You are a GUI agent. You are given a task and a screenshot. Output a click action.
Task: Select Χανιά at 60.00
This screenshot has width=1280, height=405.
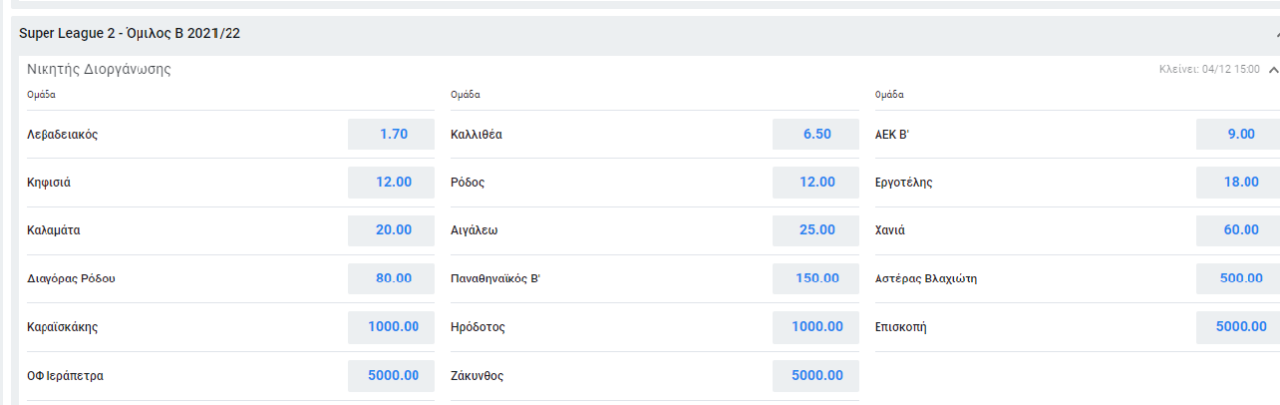(1239, 230)
